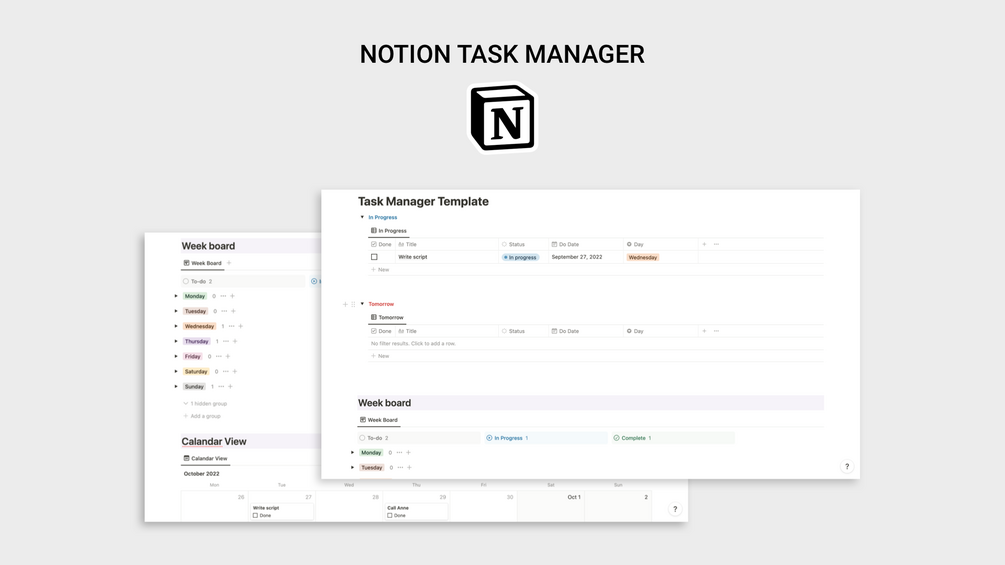
Task: Click New row in Tomorrow table
Action: point(380,356)
